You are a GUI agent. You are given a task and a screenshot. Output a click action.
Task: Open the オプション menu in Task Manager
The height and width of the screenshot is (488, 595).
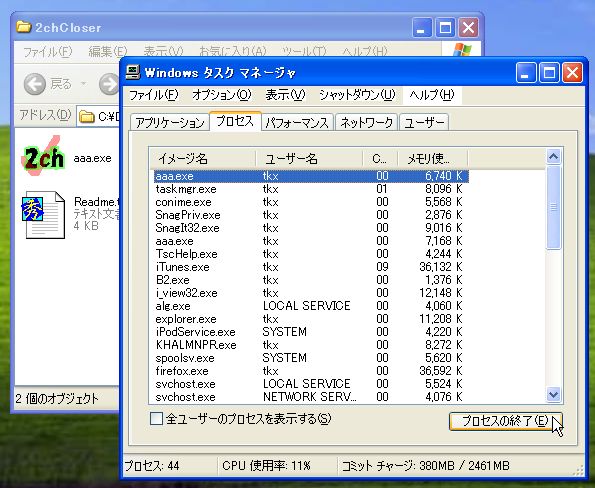[222, 95]
